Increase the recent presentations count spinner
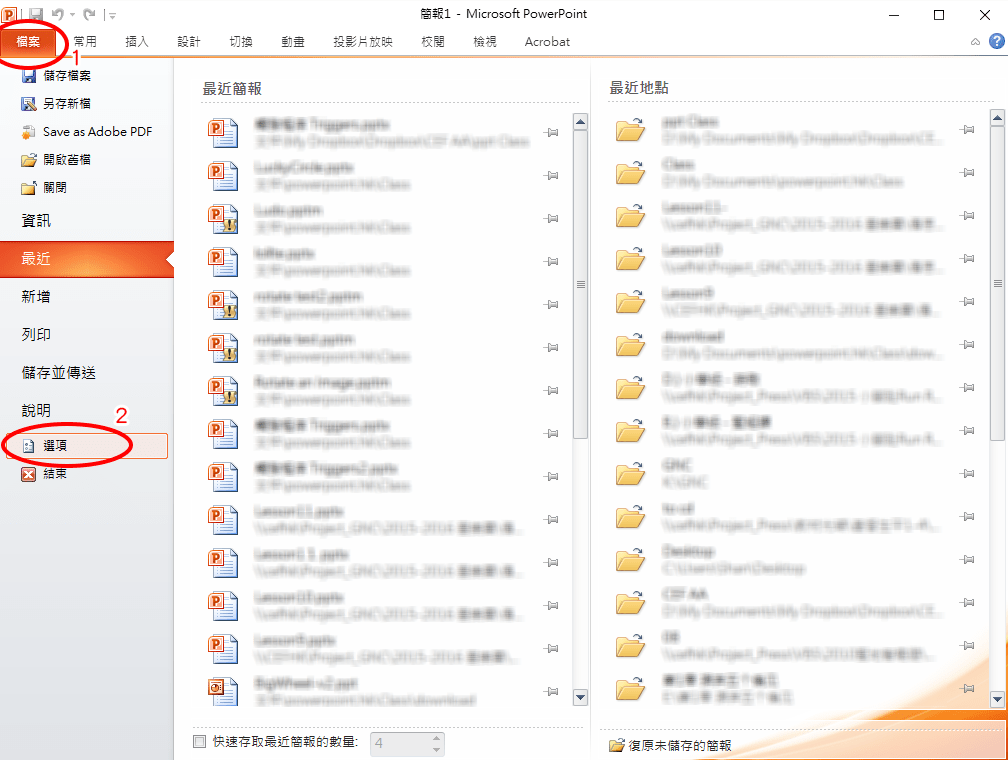1008x760 pixels. (436, 739)
